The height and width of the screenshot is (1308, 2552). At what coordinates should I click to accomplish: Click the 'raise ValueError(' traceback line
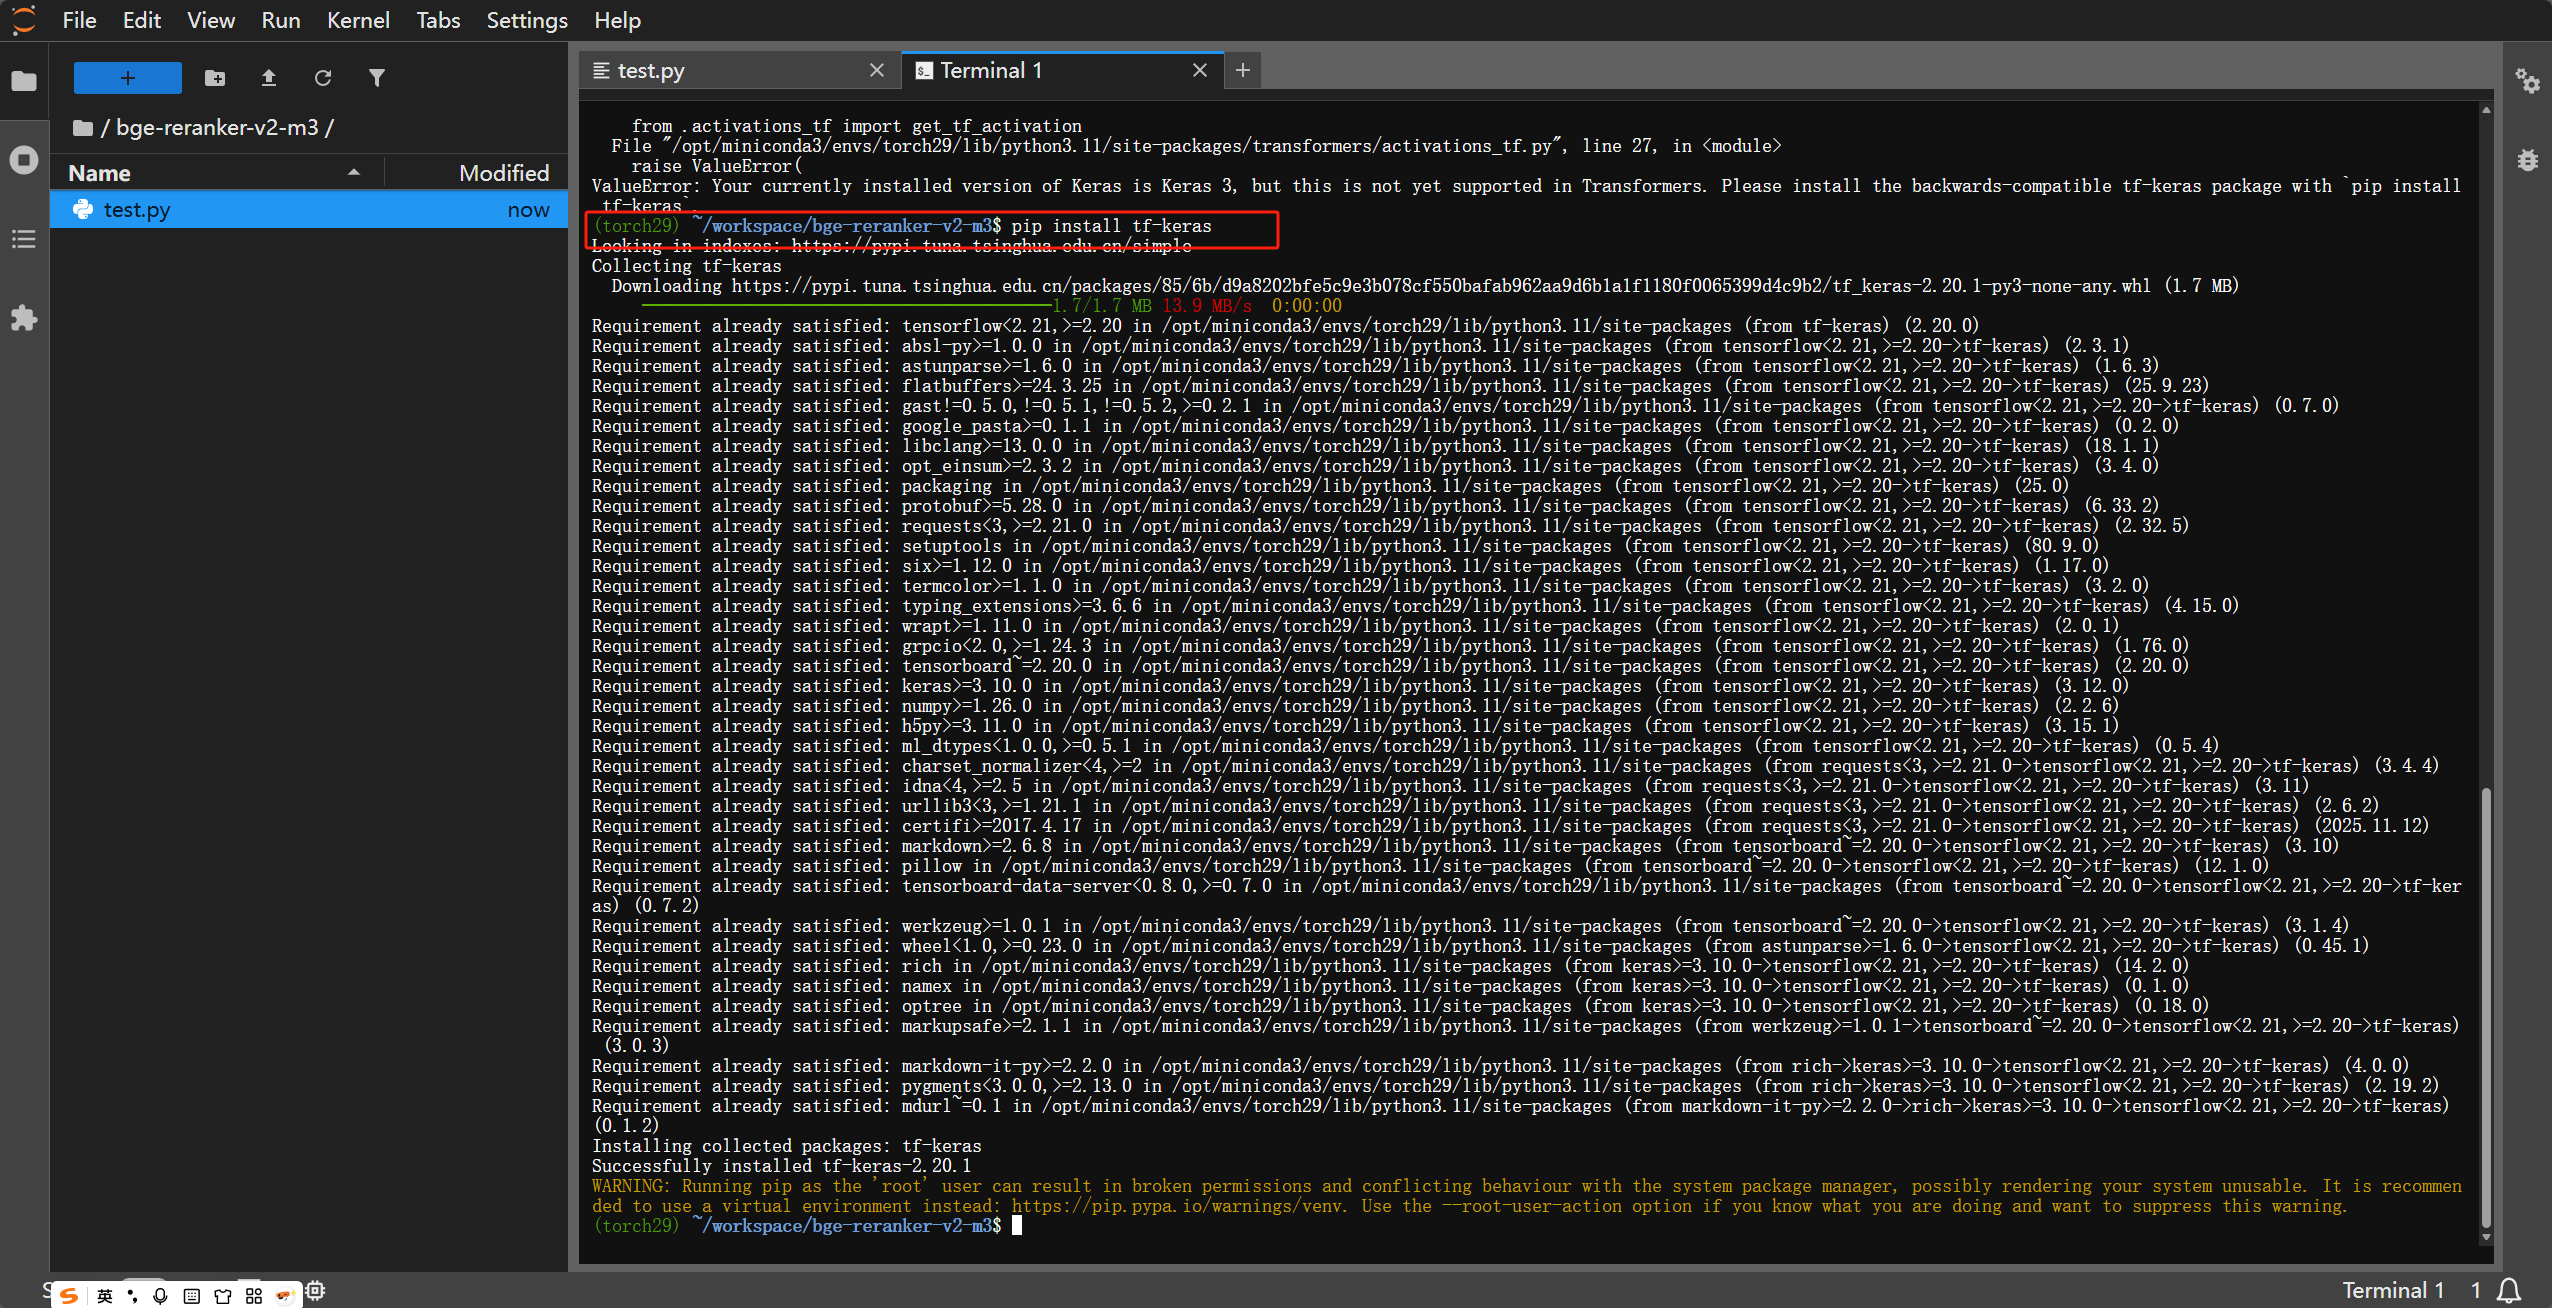tap(716, 166)
